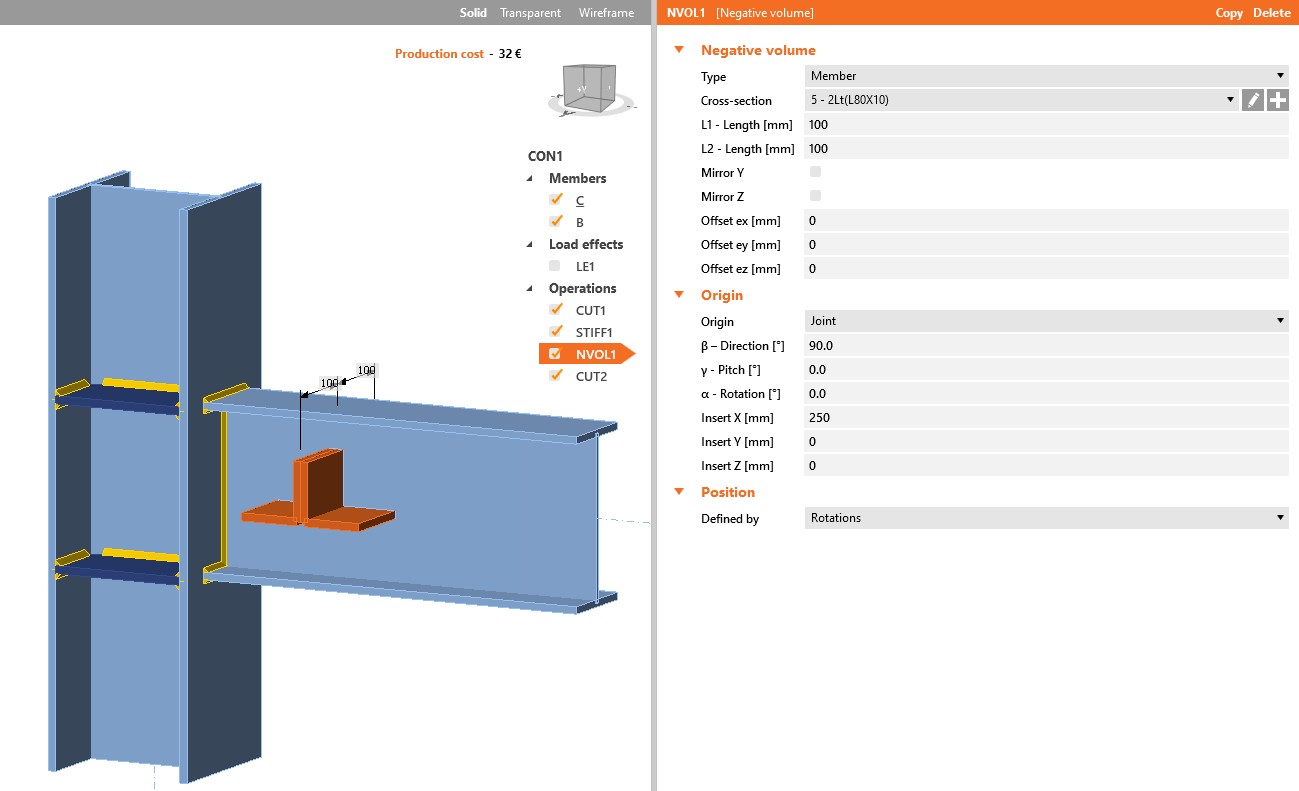Open the Origin dropdown set to Joint
The image size is (1299, 791).
pos(1045,321)
